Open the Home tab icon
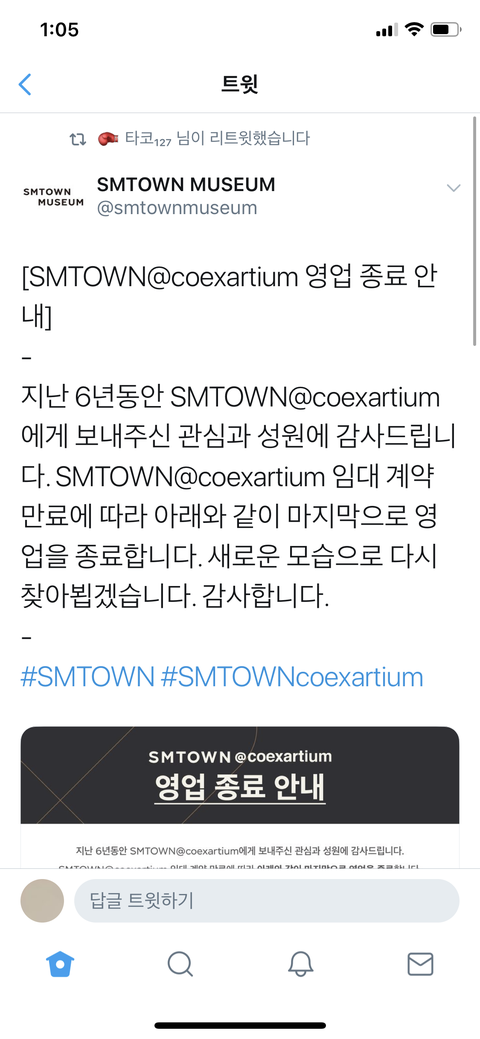 coord(60,963)
